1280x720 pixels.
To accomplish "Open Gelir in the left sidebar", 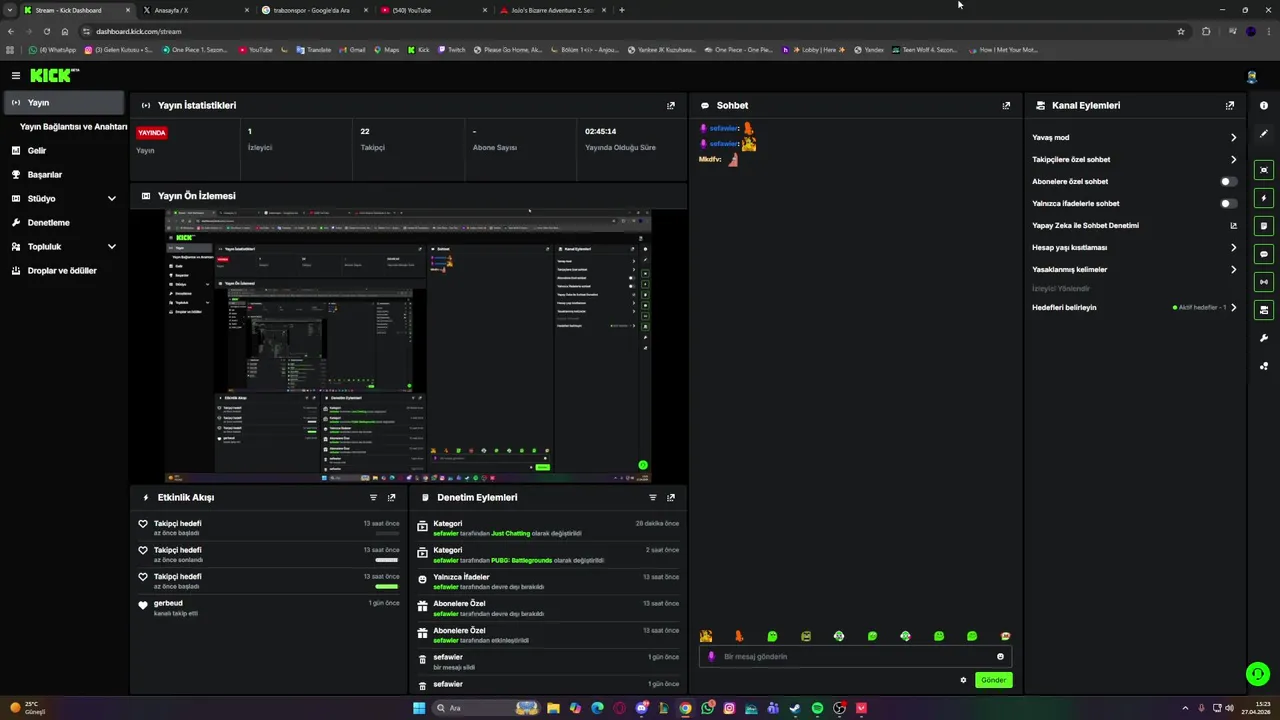I will [64, 151].
